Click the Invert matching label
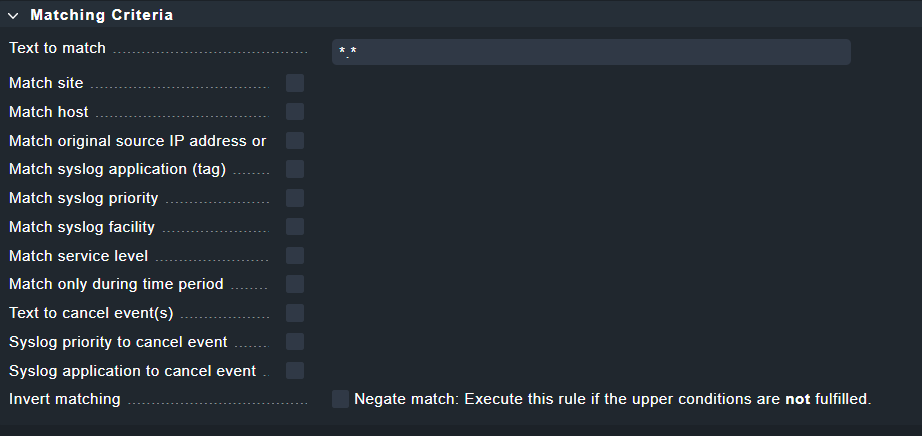 (x=64, y=400)
